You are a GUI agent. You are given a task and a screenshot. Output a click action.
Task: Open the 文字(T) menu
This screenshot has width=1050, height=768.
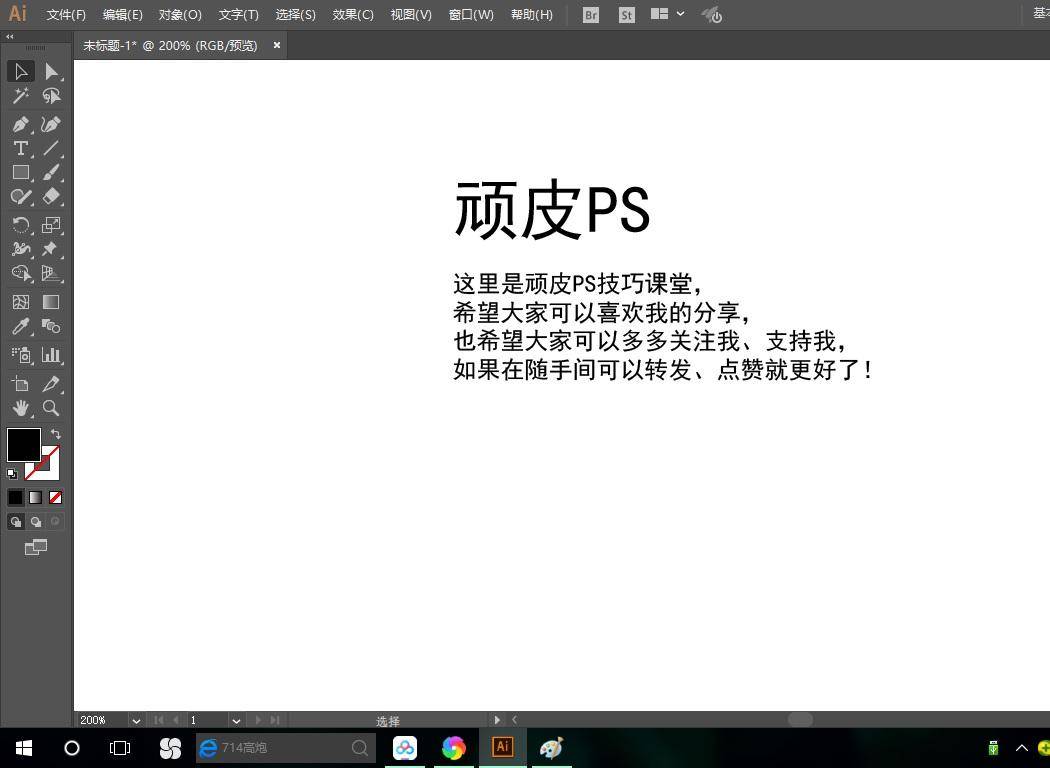tap(238, 15)
